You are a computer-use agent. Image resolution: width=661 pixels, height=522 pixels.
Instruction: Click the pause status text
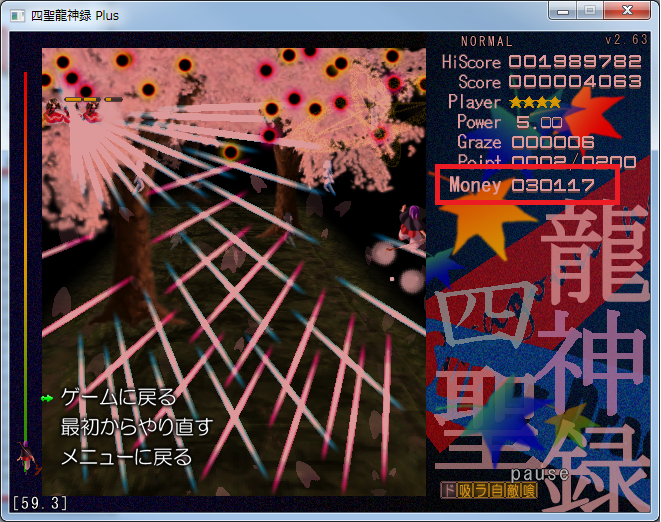[540, 474]
